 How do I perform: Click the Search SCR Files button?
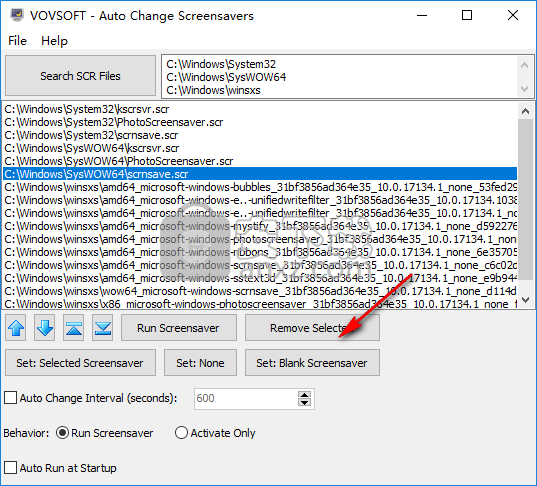[80, 76]
